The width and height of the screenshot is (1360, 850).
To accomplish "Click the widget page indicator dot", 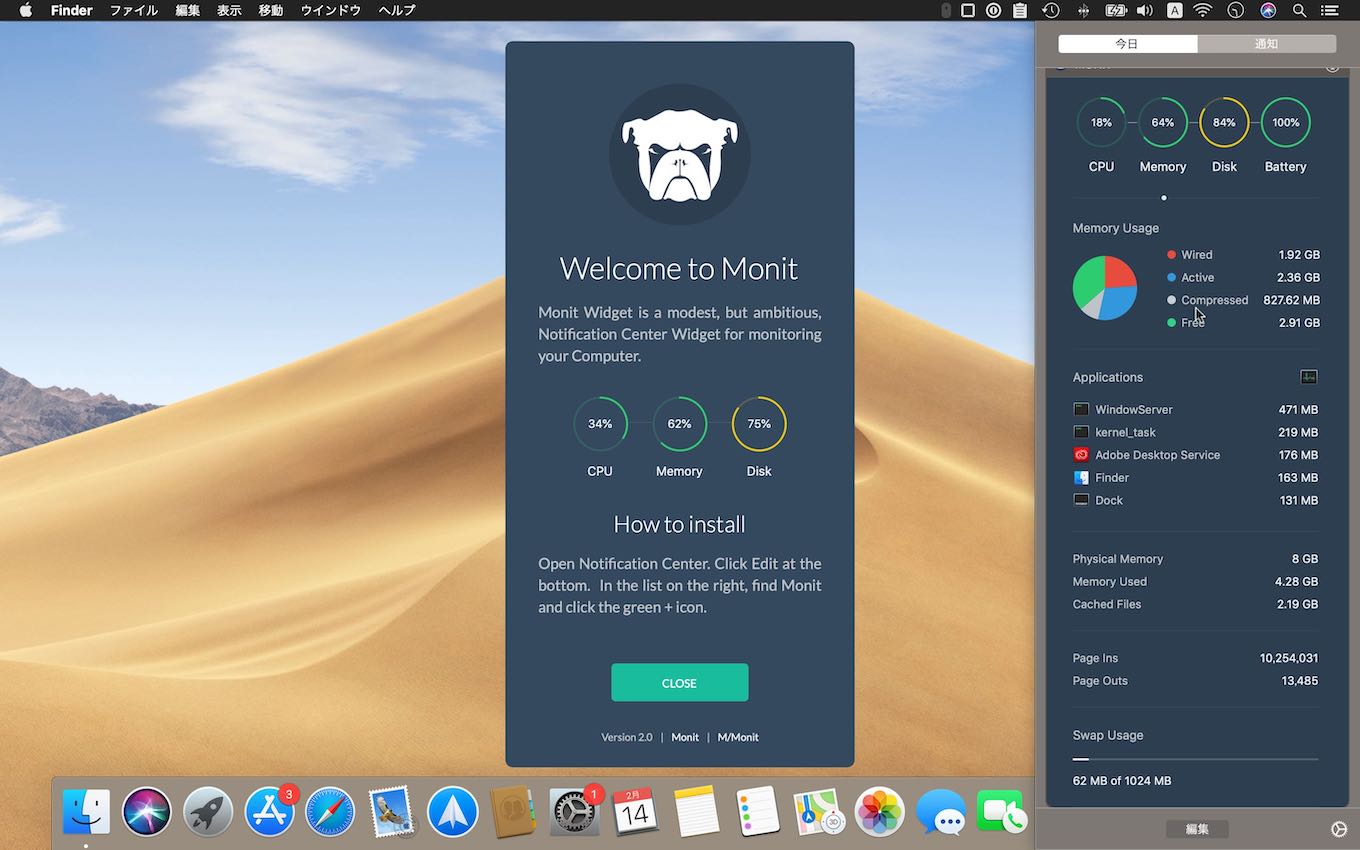I will [1164, 198].
